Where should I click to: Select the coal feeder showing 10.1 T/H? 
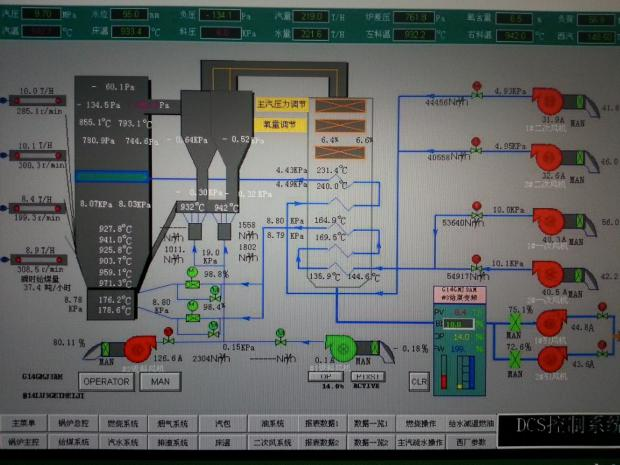coord(38,155)
